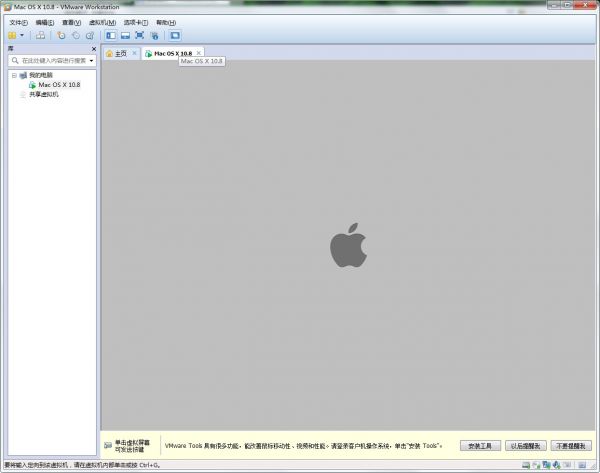The image size is (600, 473).
Task: Enter full screen mode
Action: click(x=140, y=36)
